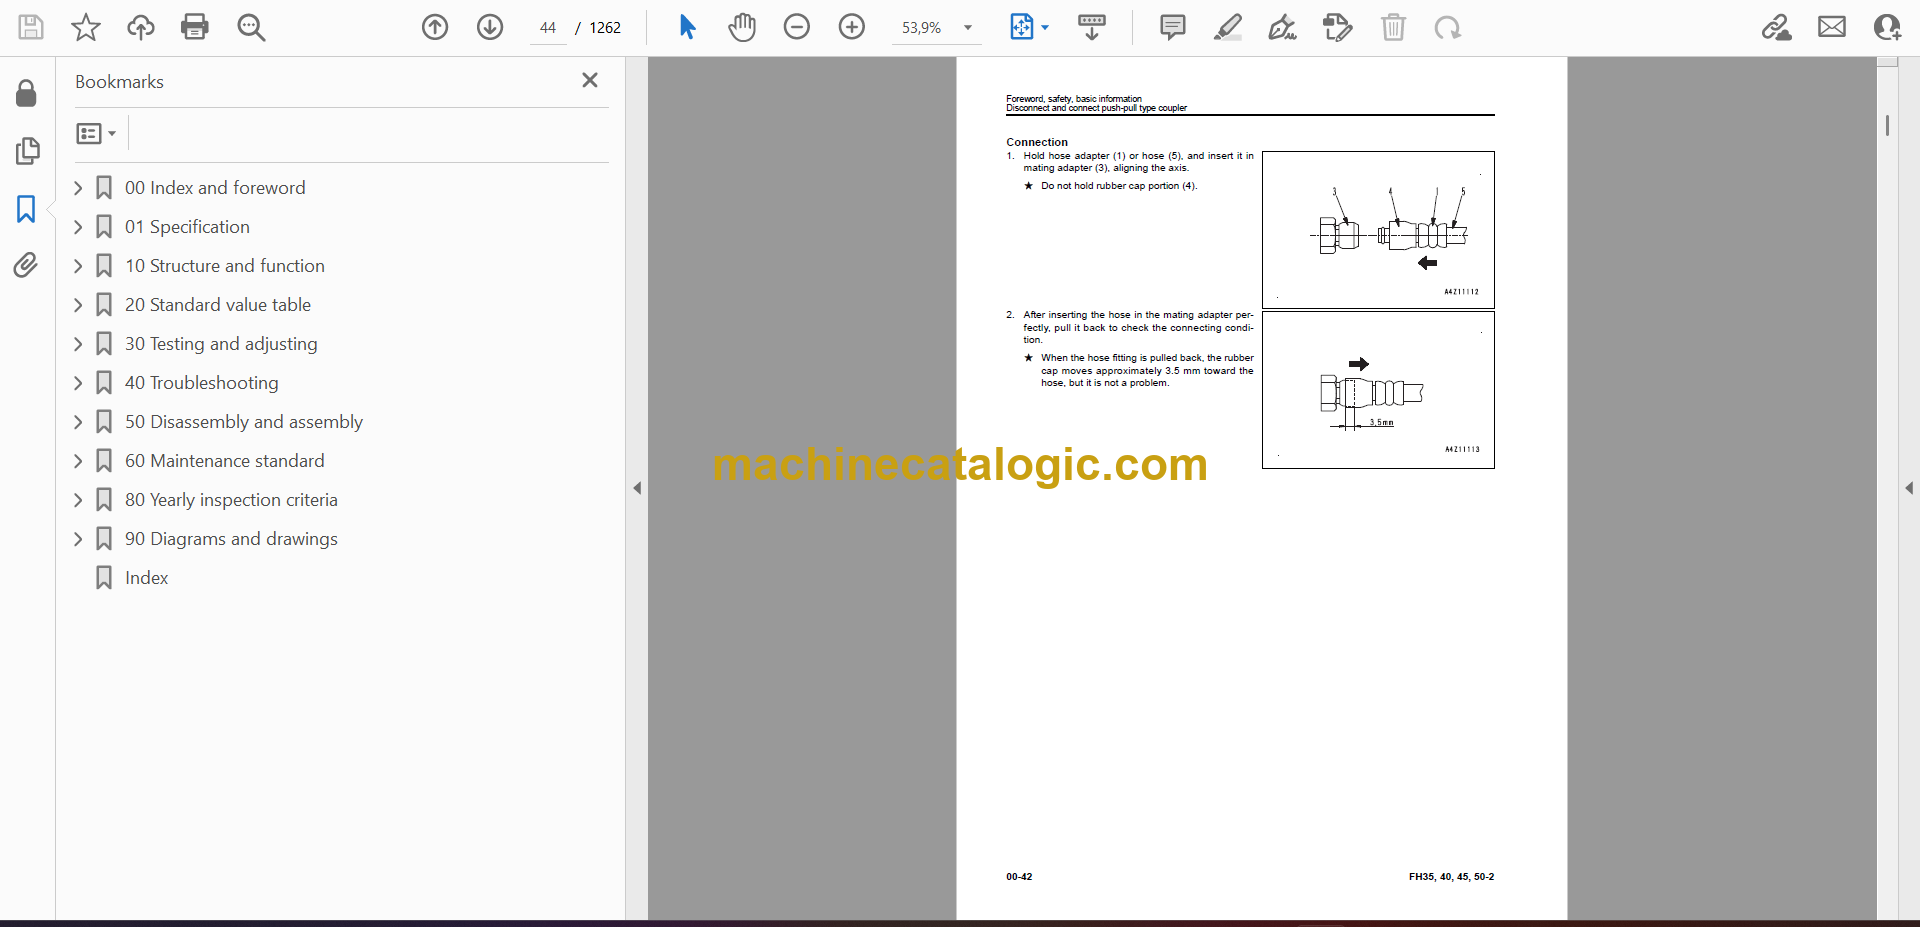The height and width of the screenshot is (927, 1920).
Task: Save the file with the floppy disk icon
Action: 31,27
